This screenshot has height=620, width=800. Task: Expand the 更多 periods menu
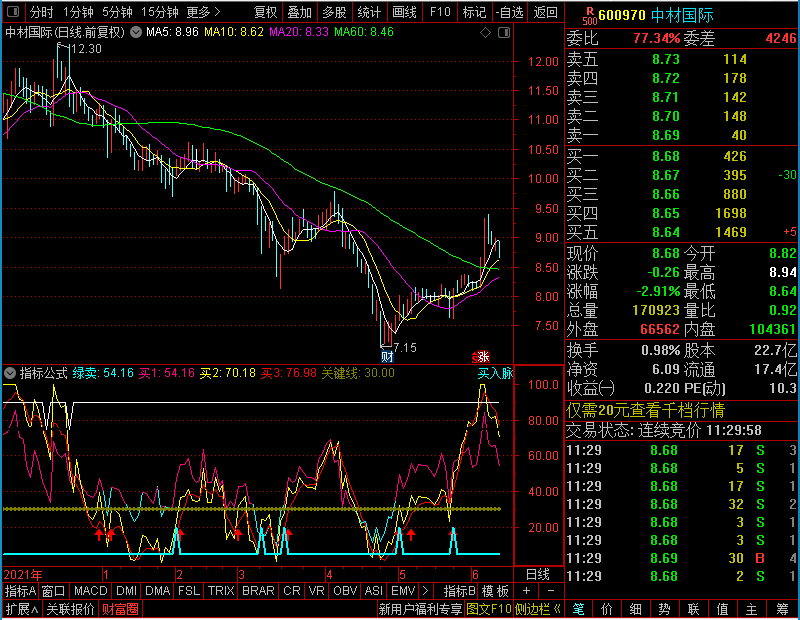[203, 12]
